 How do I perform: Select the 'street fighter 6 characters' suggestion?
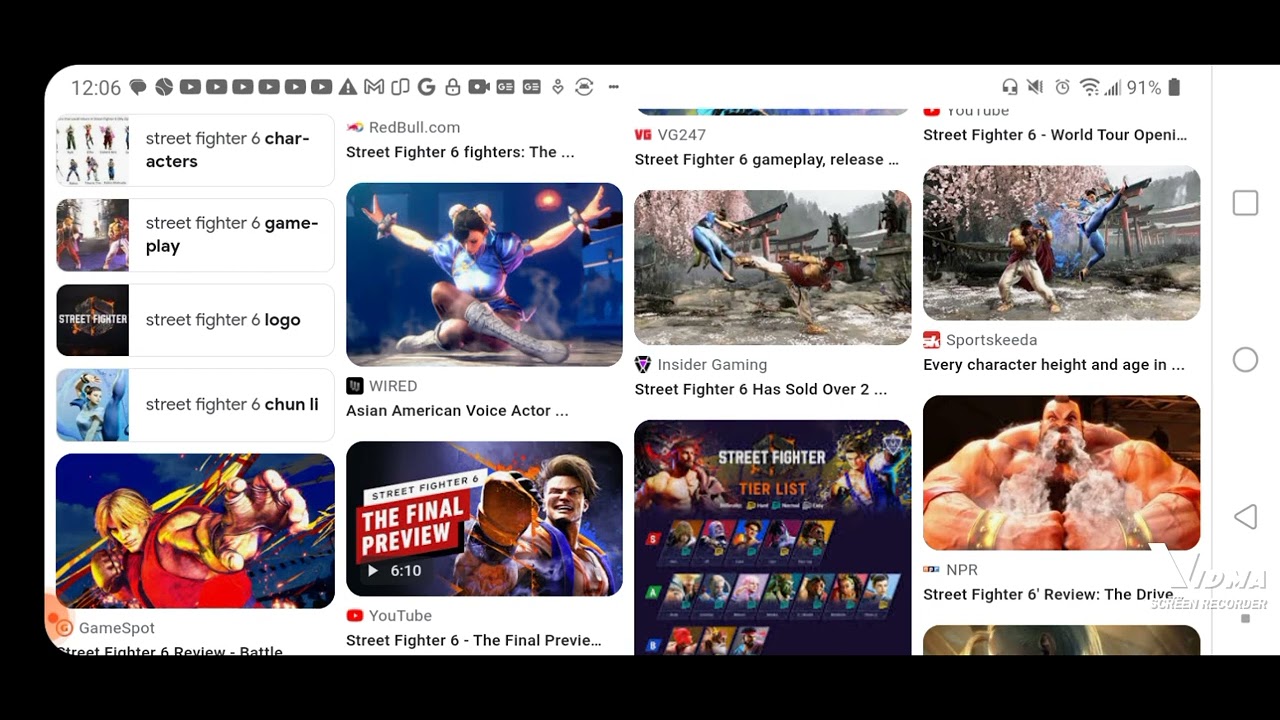[195, 150]
